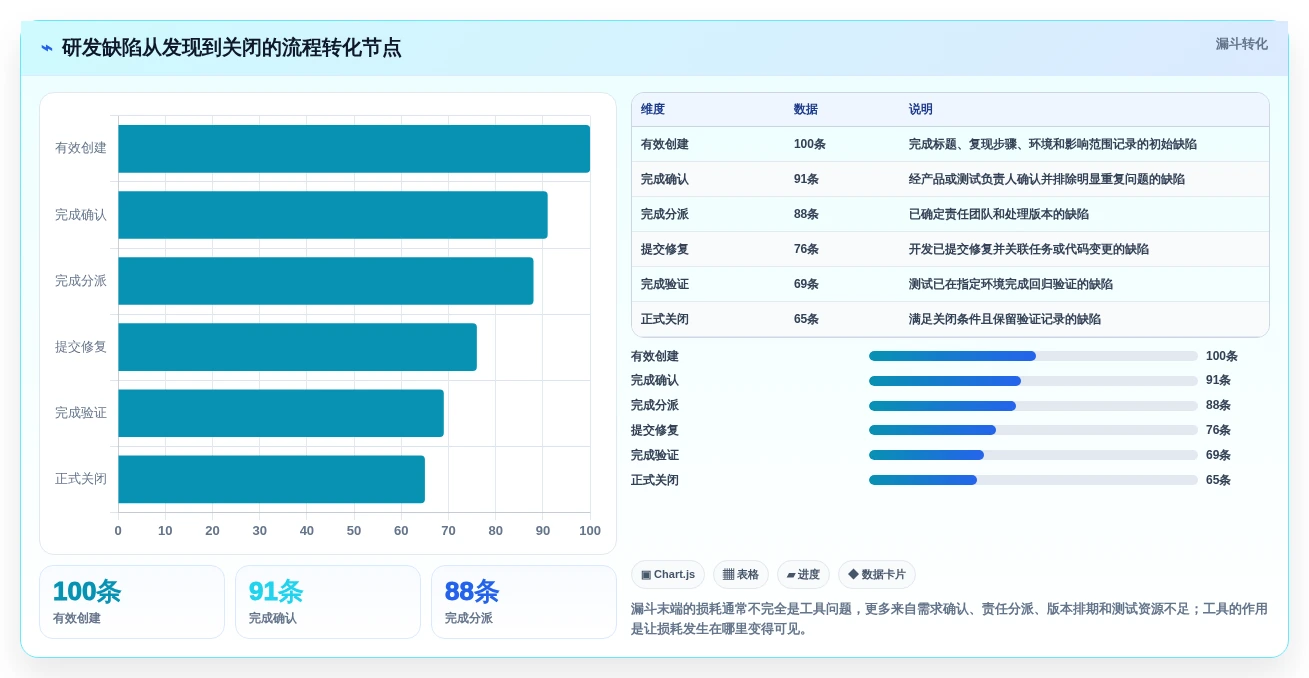Click the 有效创建 bar in the chart
This screenshot has width=1309, height=678.
point(354,149)
